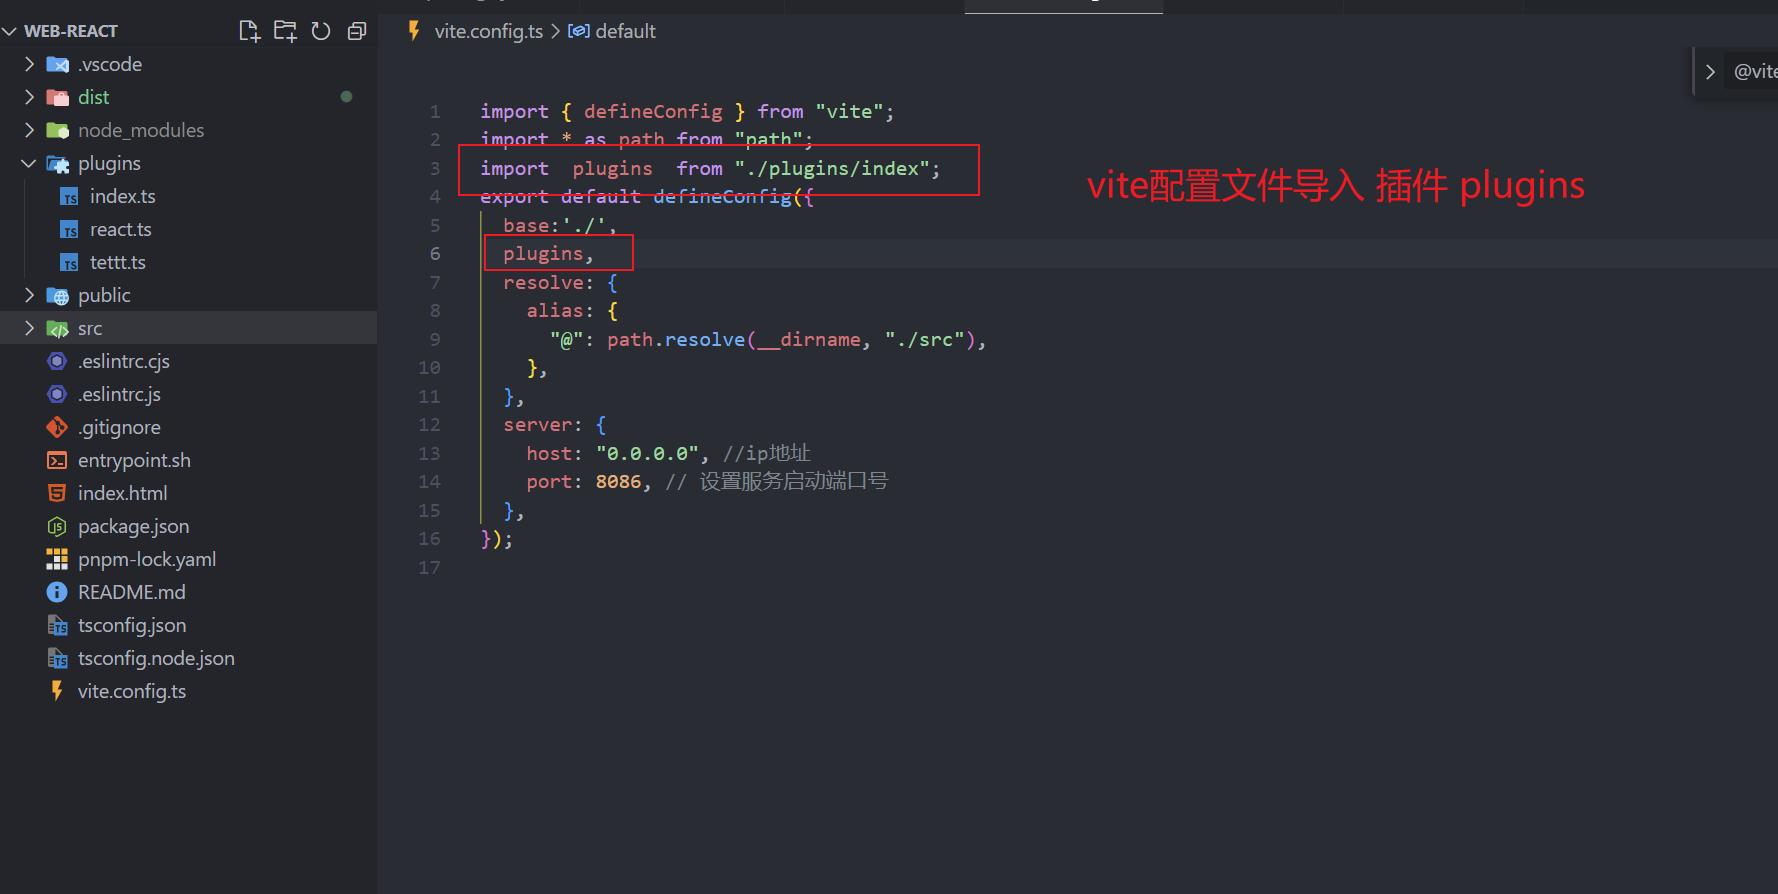Open index.html file
The image size is (1778, 894).
pos(122,493)
